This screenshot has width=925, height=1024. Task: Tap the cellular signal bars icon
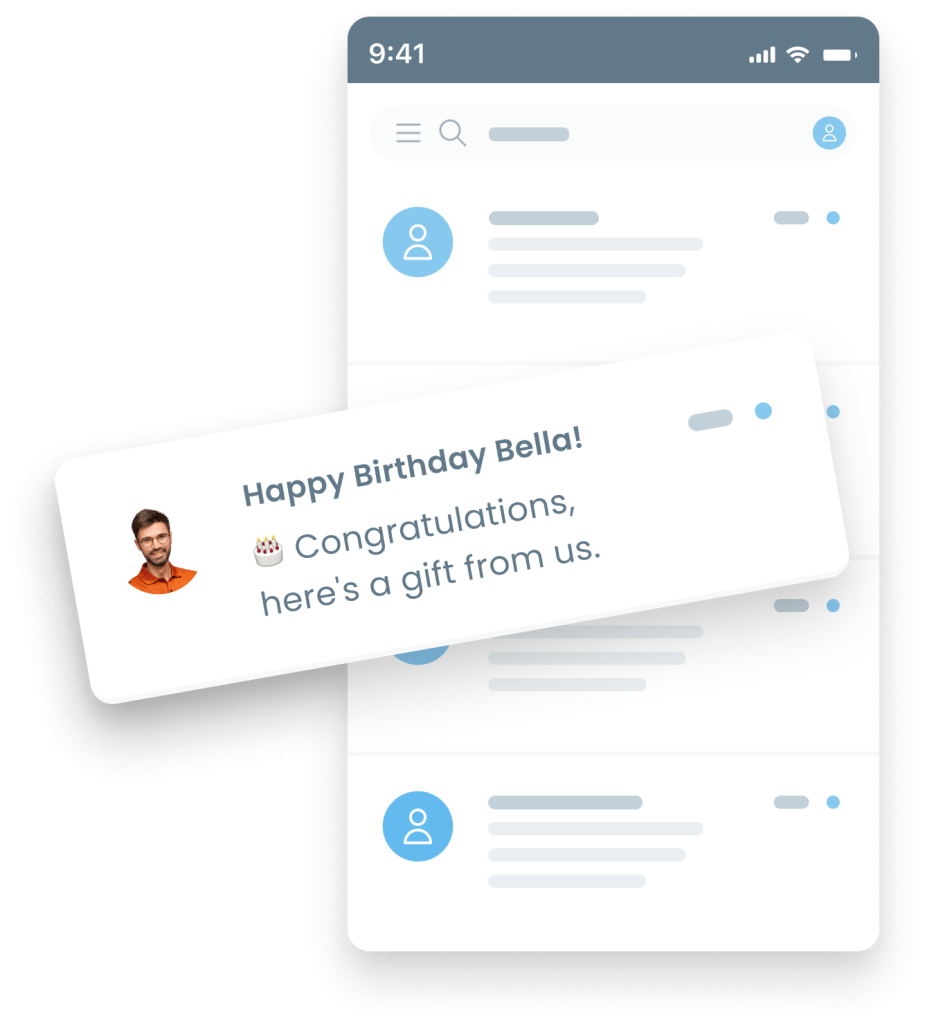(762, 56)
